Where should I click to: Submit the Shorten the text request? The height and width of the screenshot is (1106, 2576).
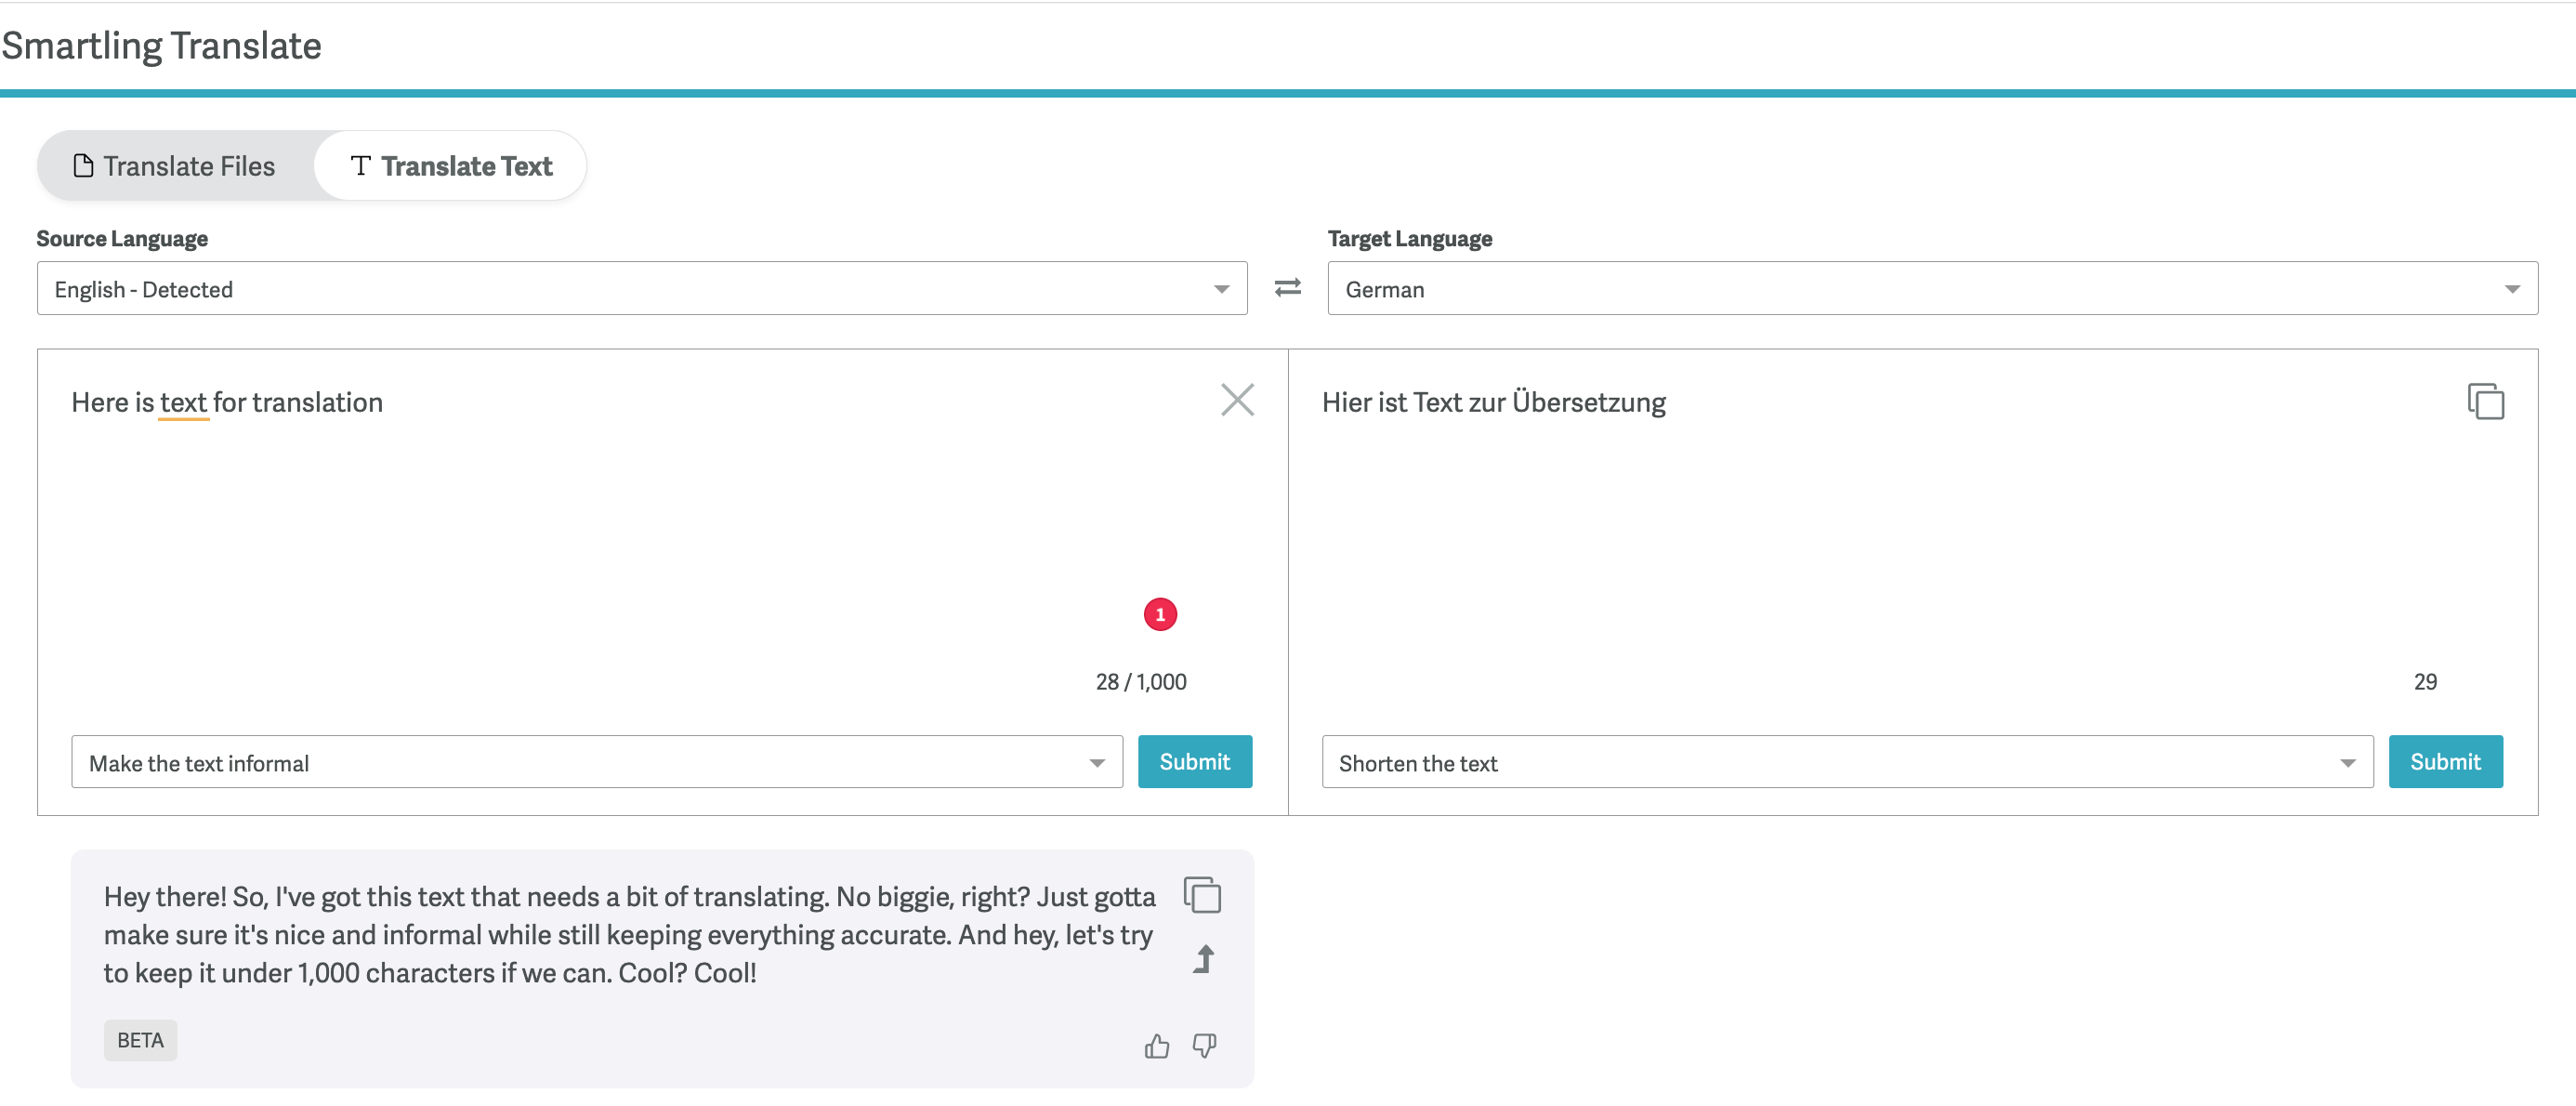tap(2445, 762)
